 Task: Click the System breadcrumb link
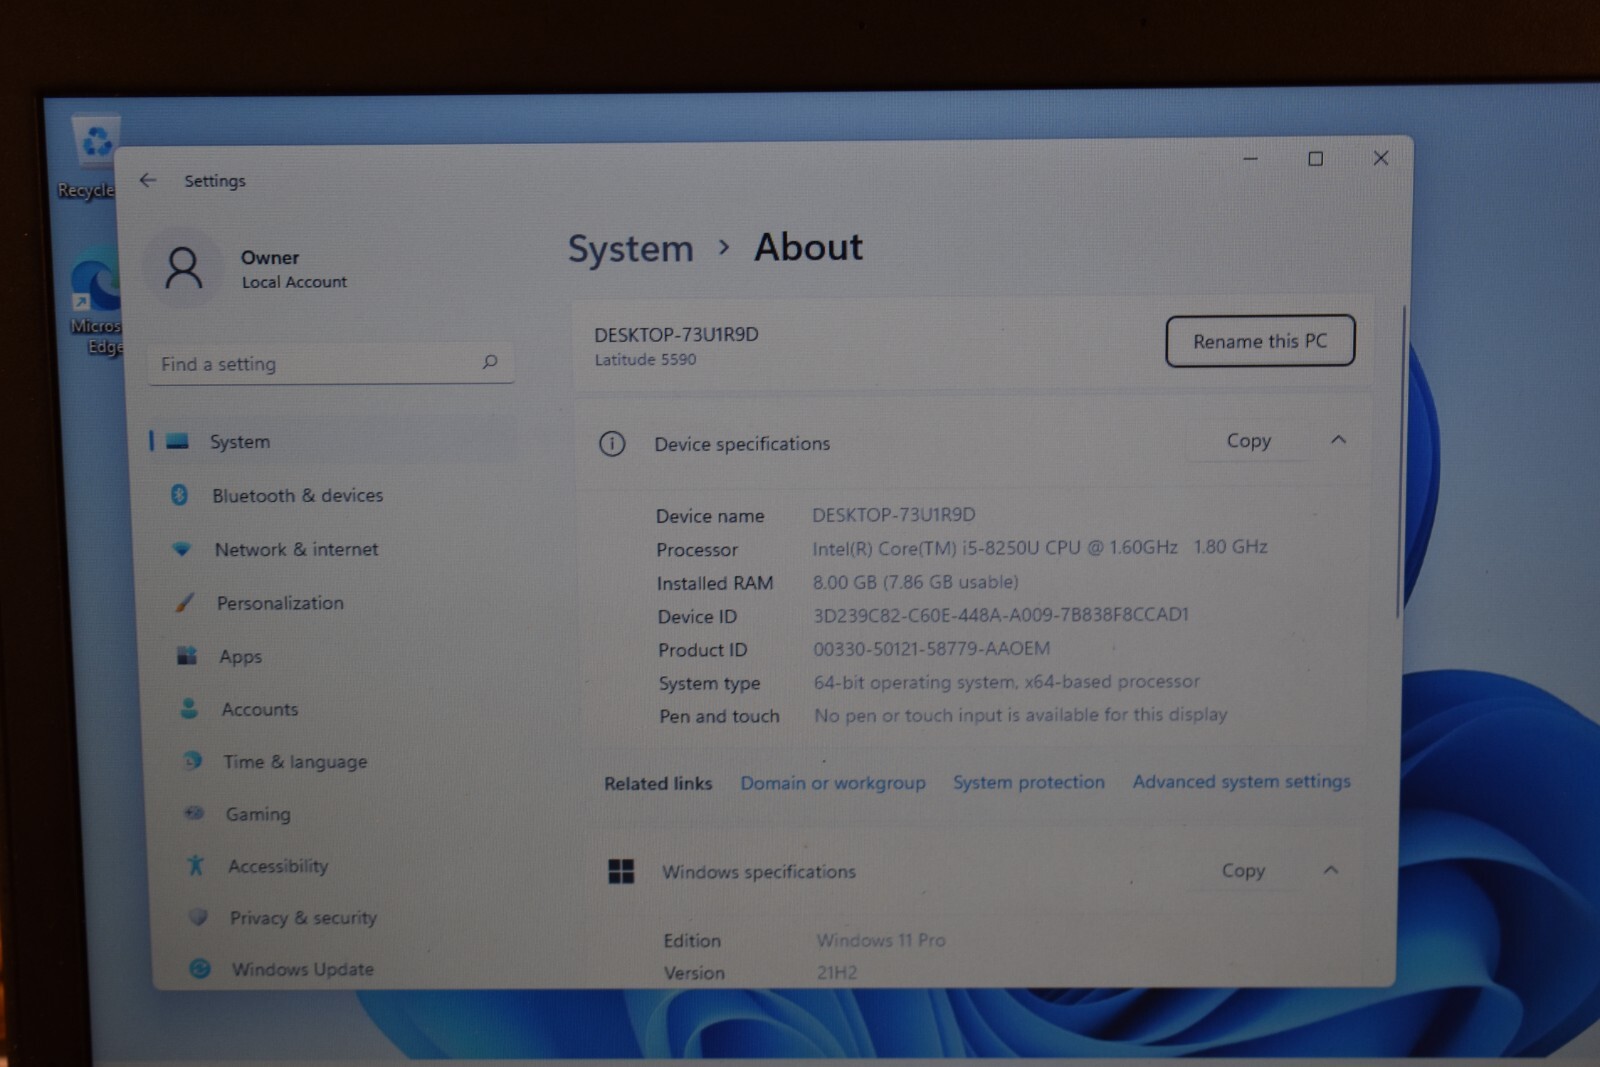pyautogui.click(x=631, y=248)
